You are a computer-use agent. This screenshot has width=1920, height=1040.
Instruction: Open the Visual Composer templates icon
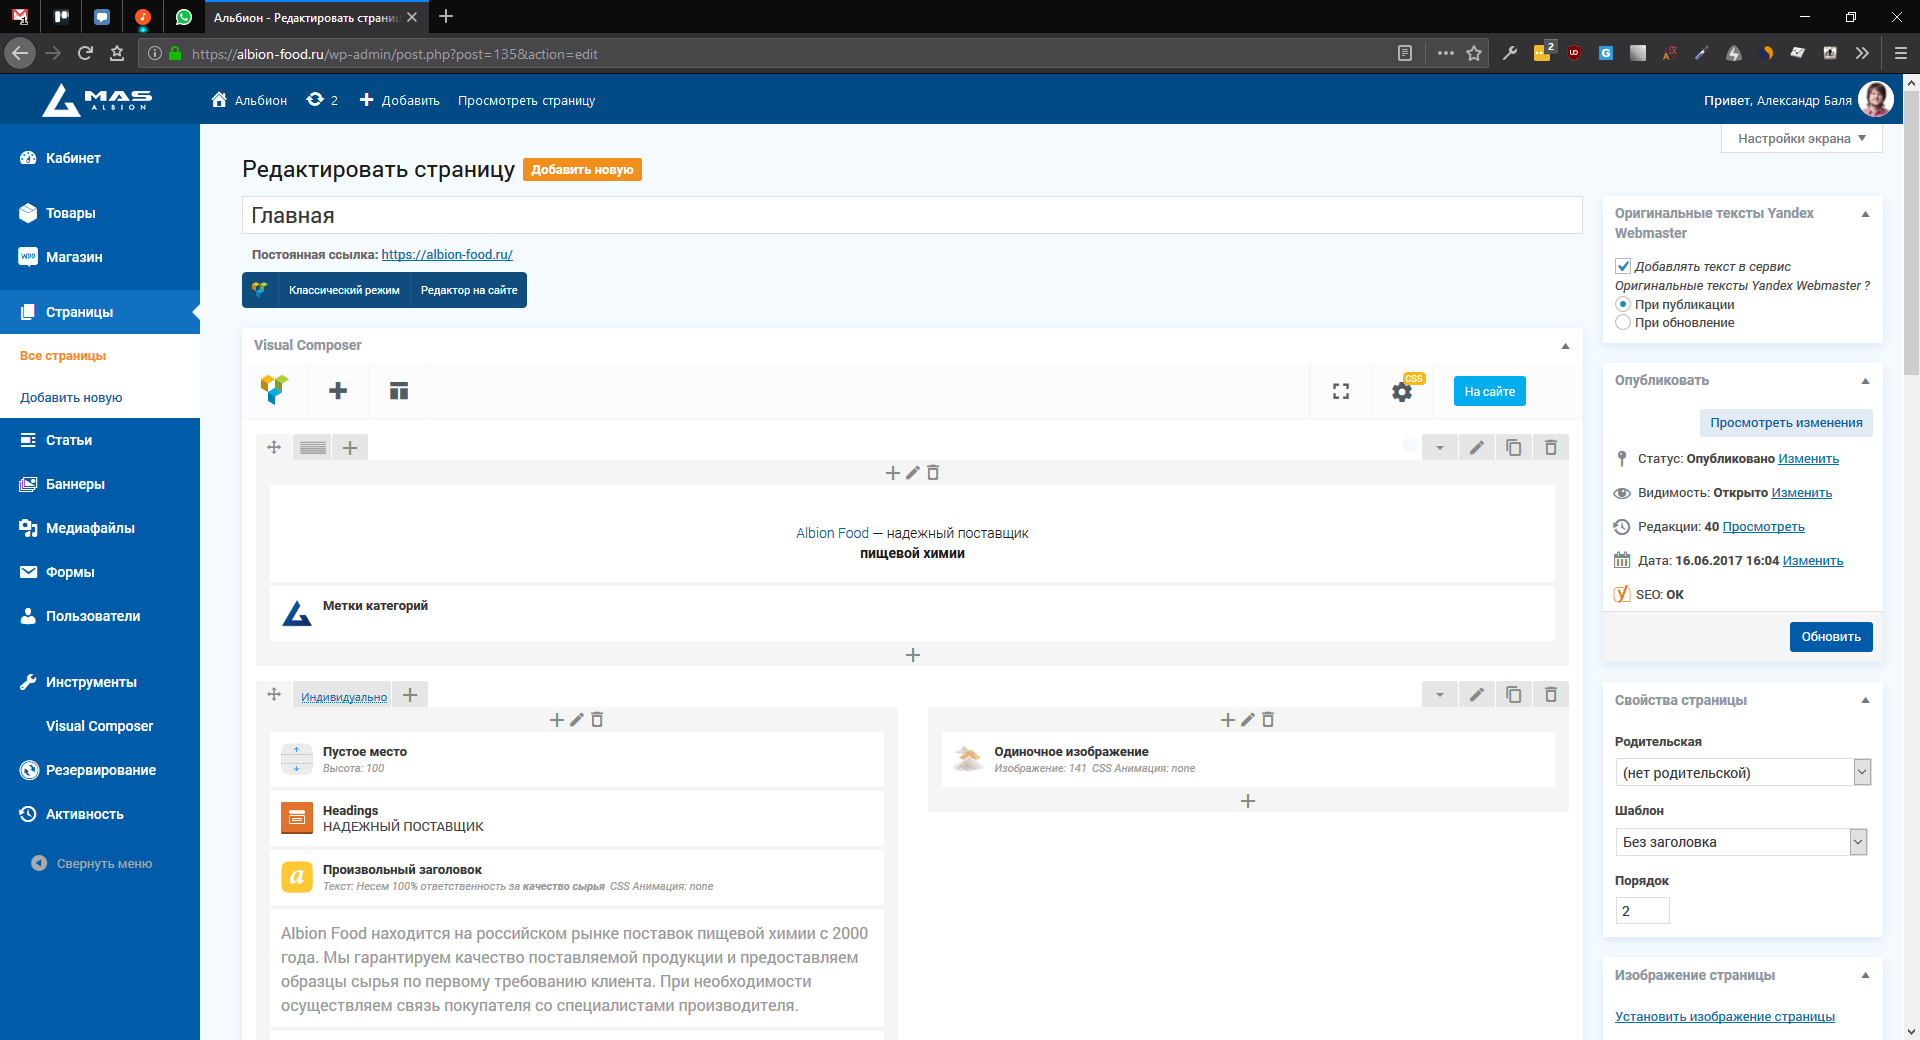[399, 391]
